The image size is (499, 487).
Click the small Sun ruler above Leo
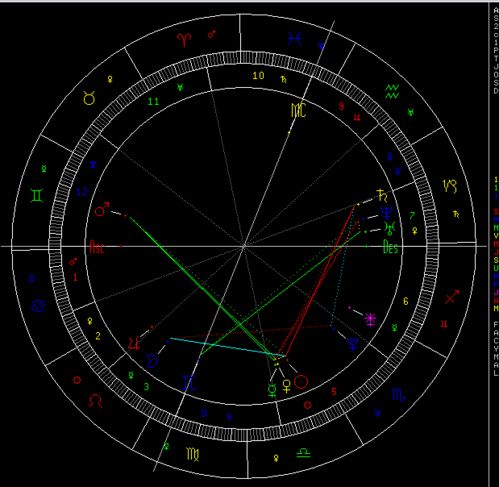77,380
